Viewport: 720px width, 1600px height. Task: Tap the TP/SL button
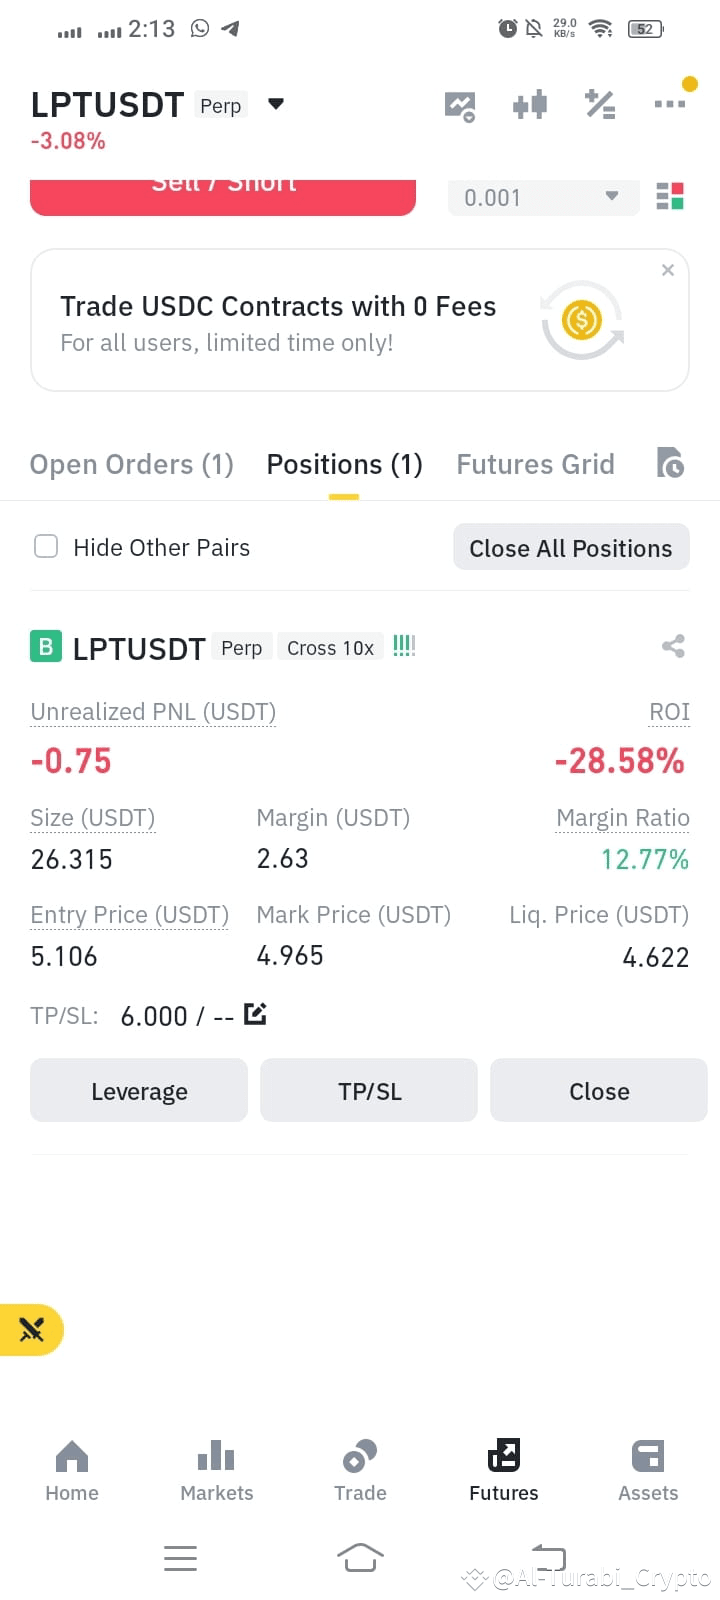369,1090
